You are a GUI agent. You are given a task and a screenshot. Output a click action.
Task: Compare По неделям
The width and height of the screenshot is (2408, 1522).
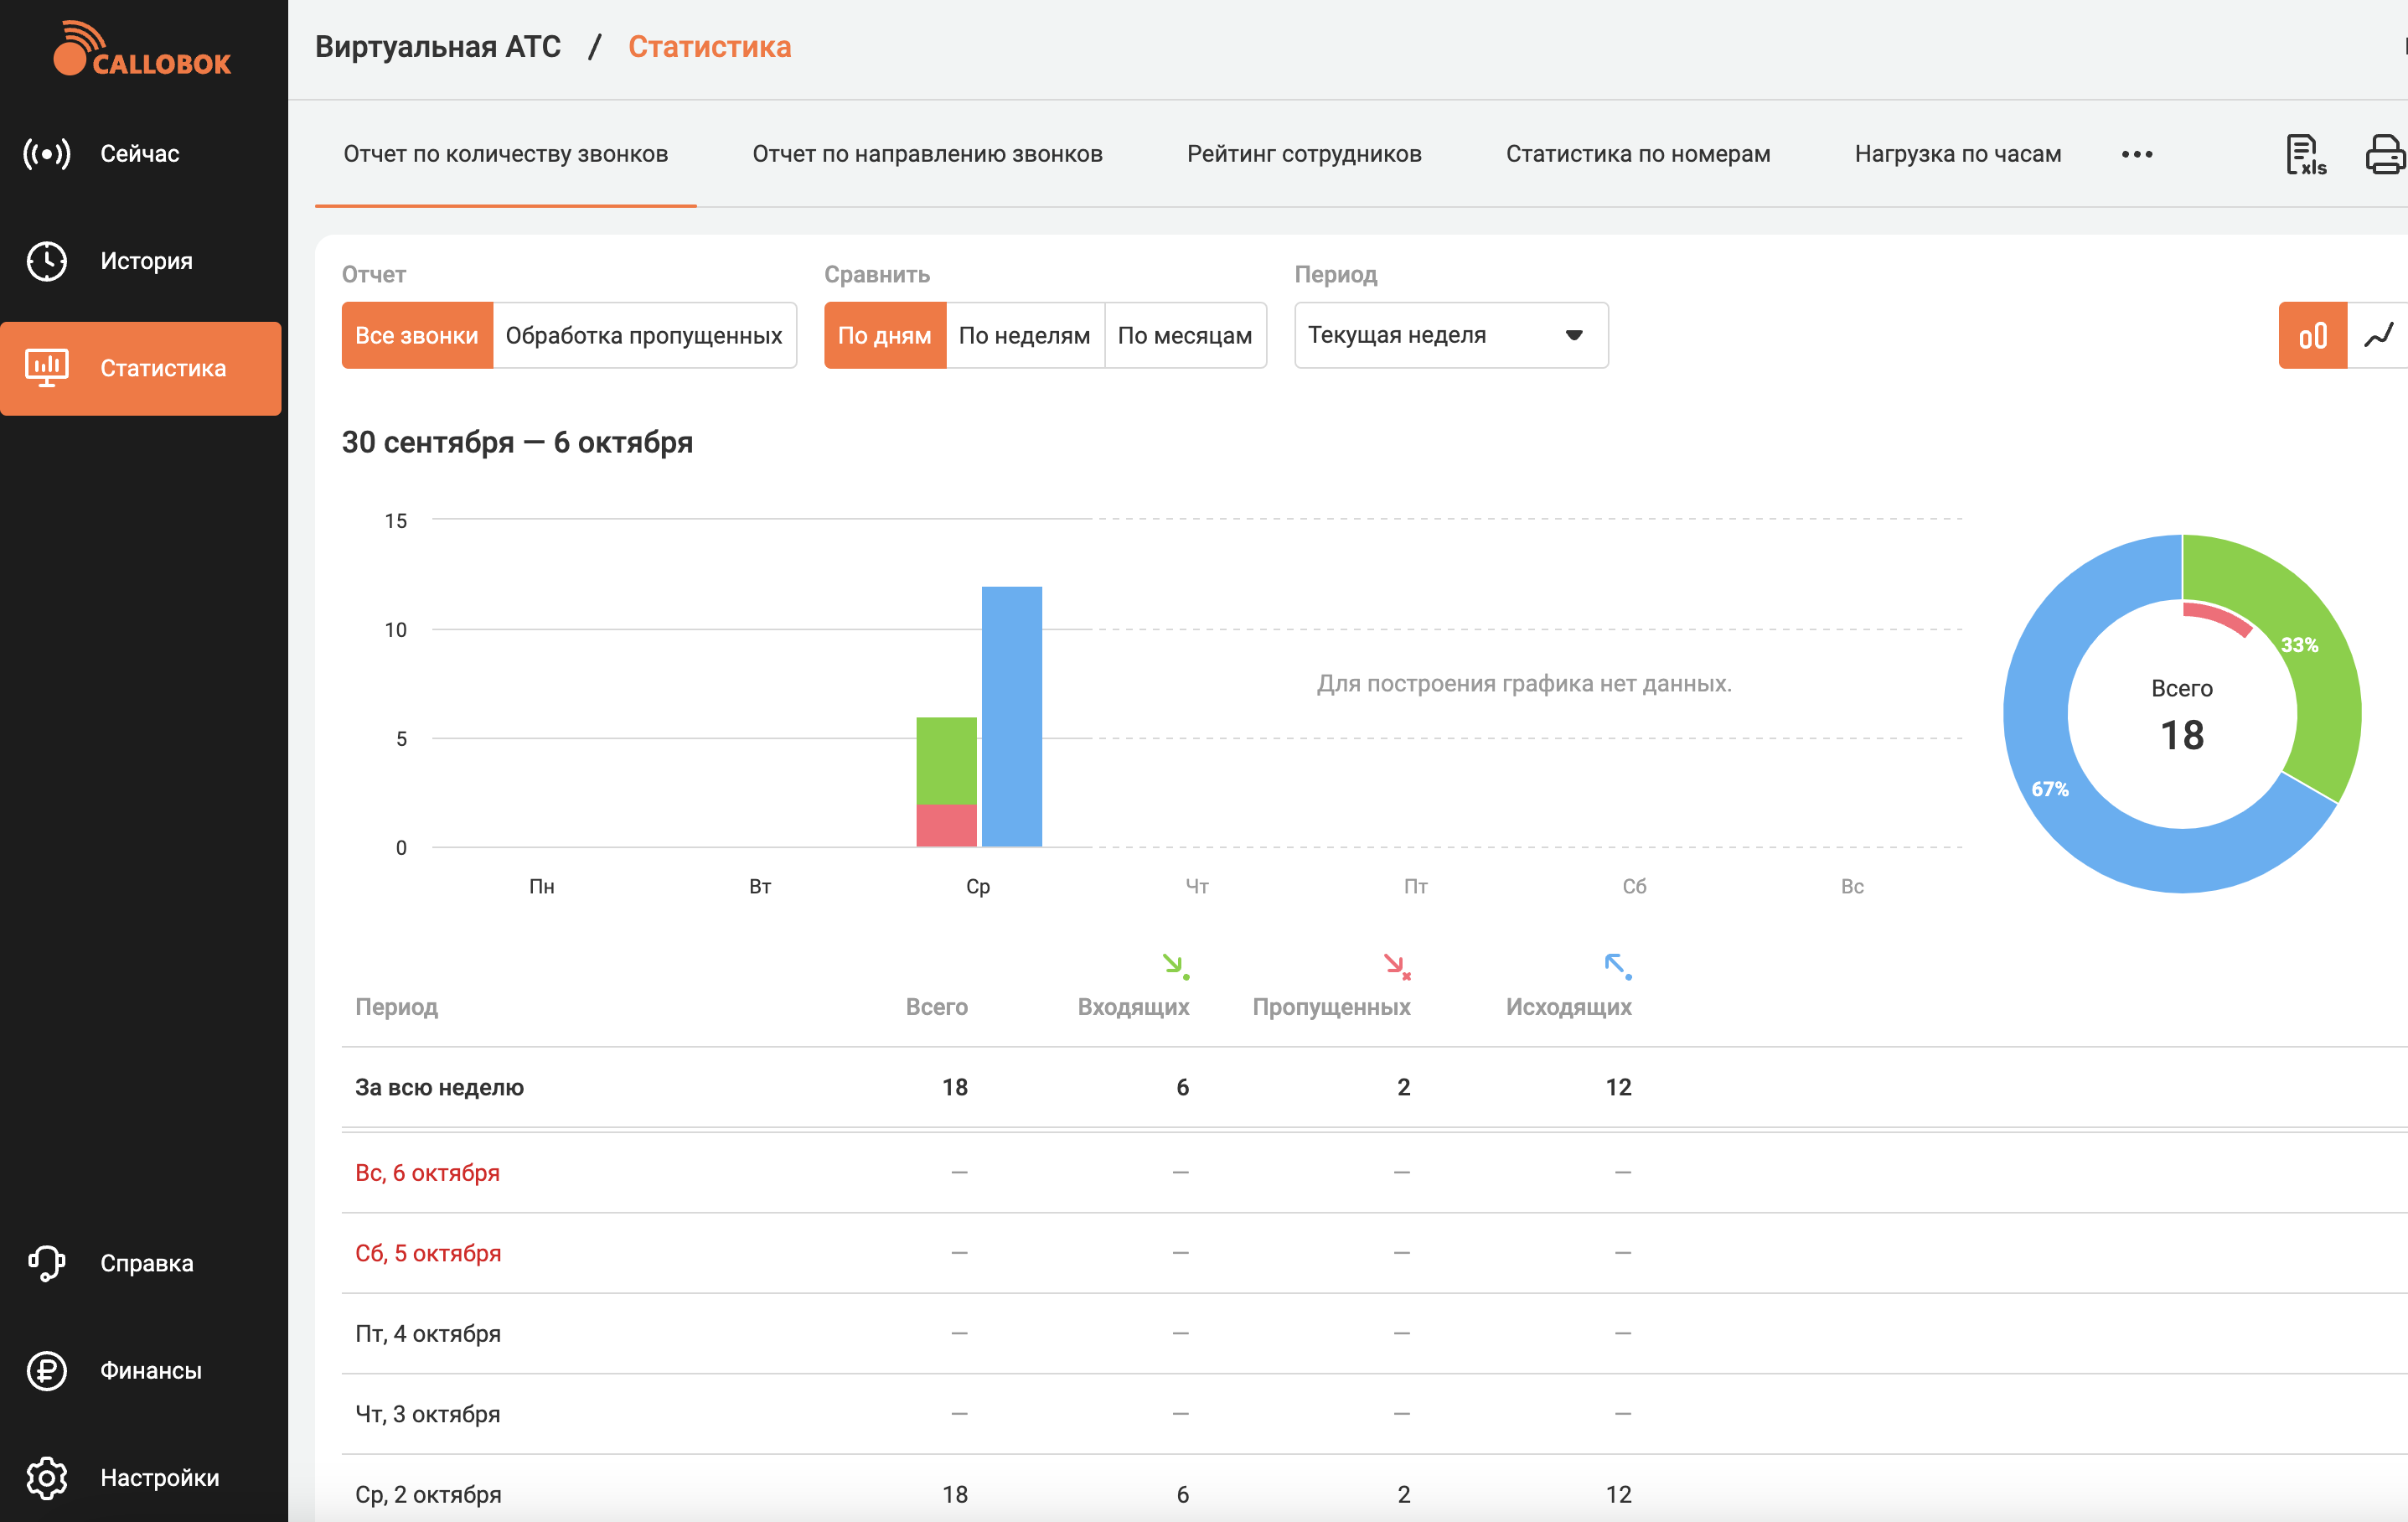[x=1024, y=336]
